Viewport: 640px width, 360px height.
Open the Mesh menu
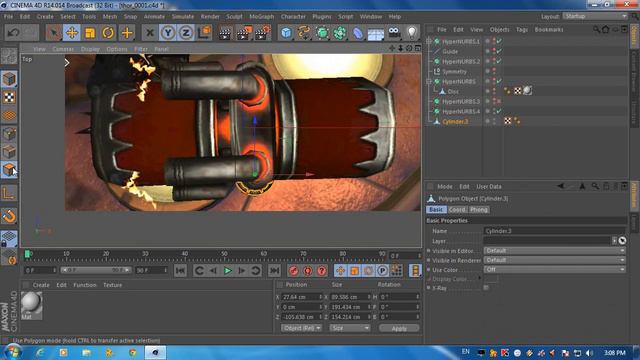tap(109, 17)
